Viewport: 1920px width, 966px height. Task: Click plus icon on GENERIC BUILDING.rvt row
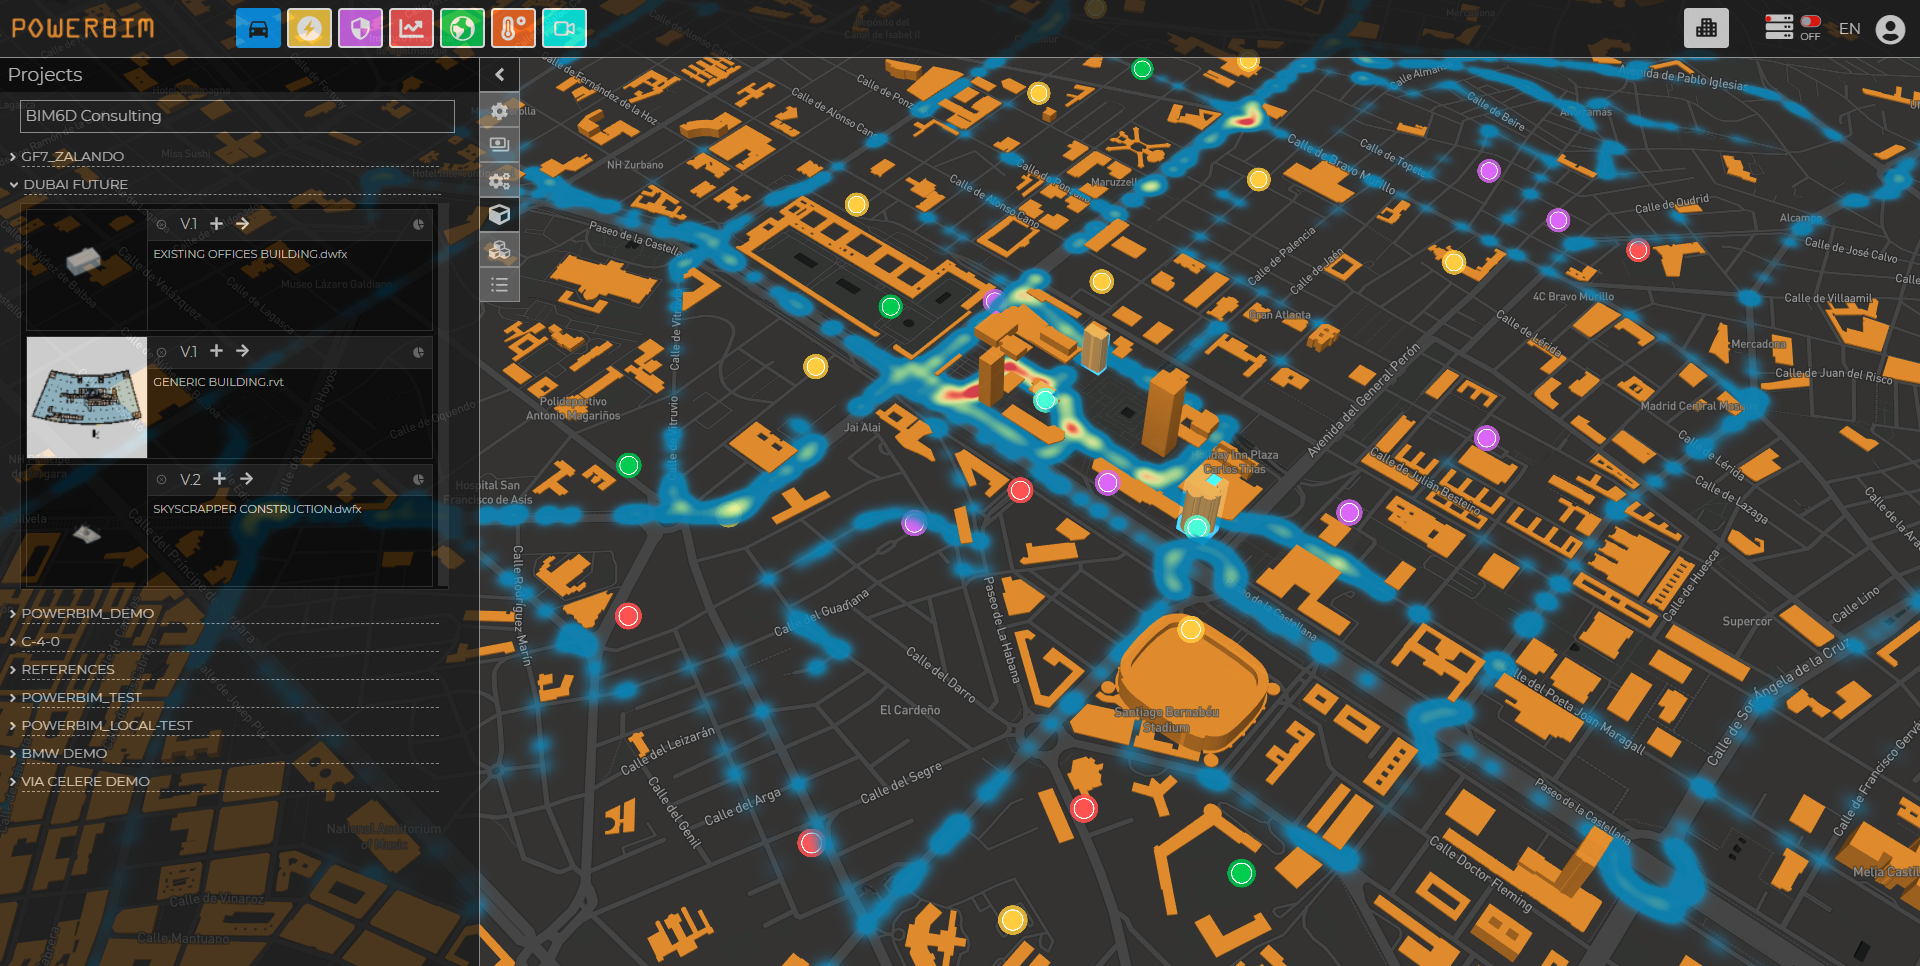pos(216,351)
